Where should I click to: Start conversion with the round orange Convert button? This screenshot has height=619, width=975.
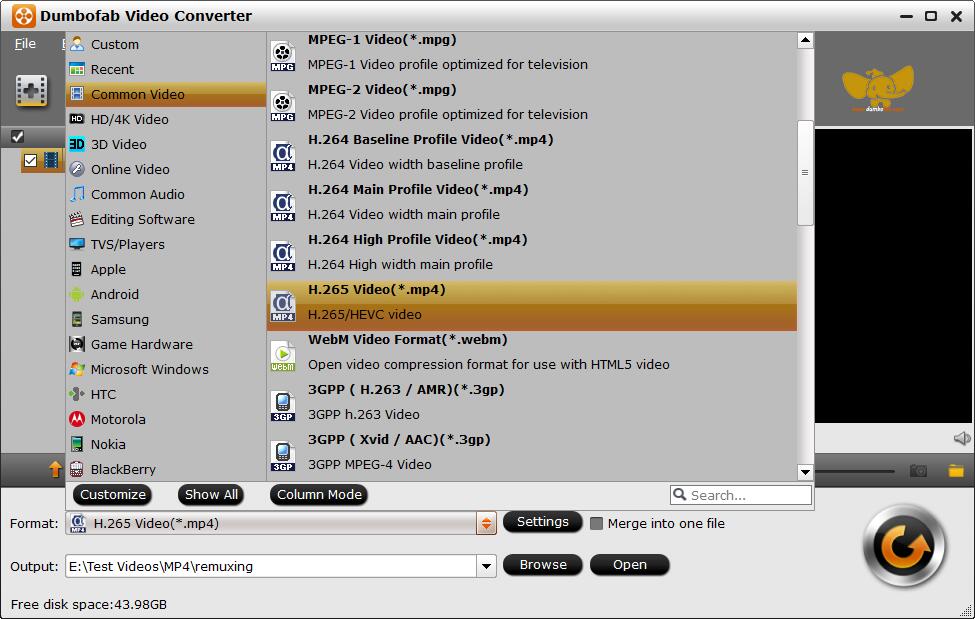pos(904,547)
